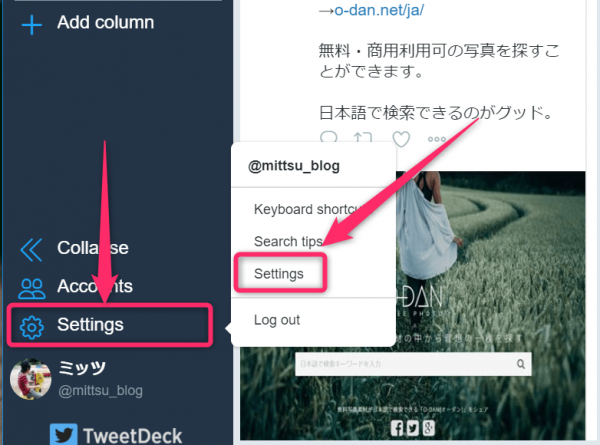Image resolution: width=600 pixels, height=445 pixels.
Task: Like the tweet with heart icon
Action: (401, 139)
